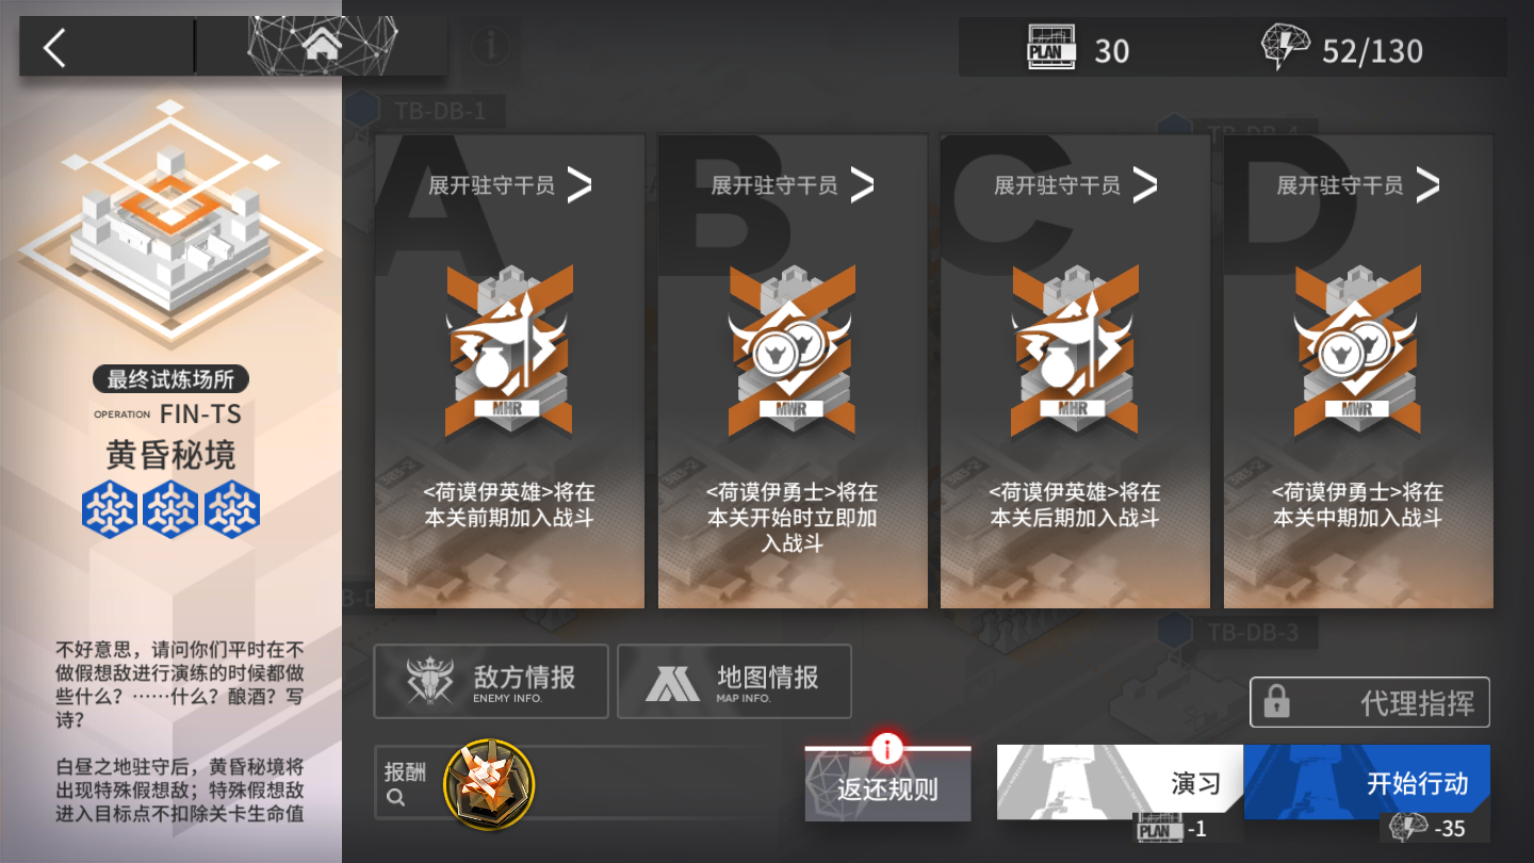Click the red info badge on 返还规则
This screenshot has height=863, width=1534.
click(x=887, y=747)
